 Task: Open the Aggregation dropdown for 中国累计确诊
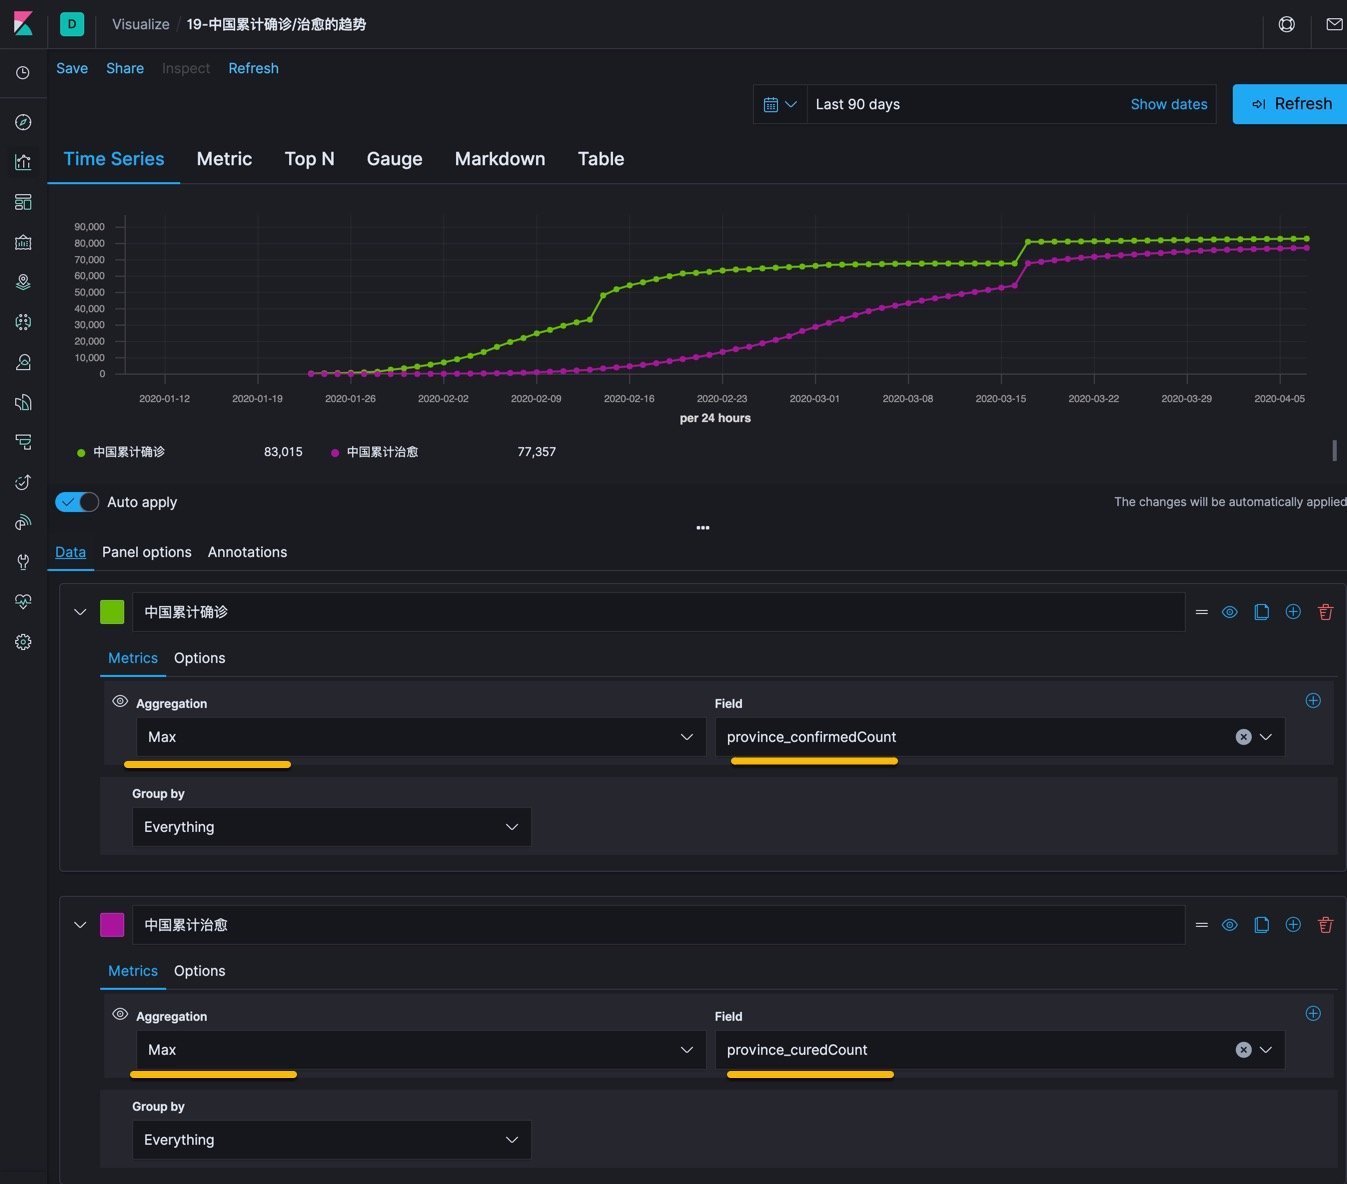click(x=420, y=737)
